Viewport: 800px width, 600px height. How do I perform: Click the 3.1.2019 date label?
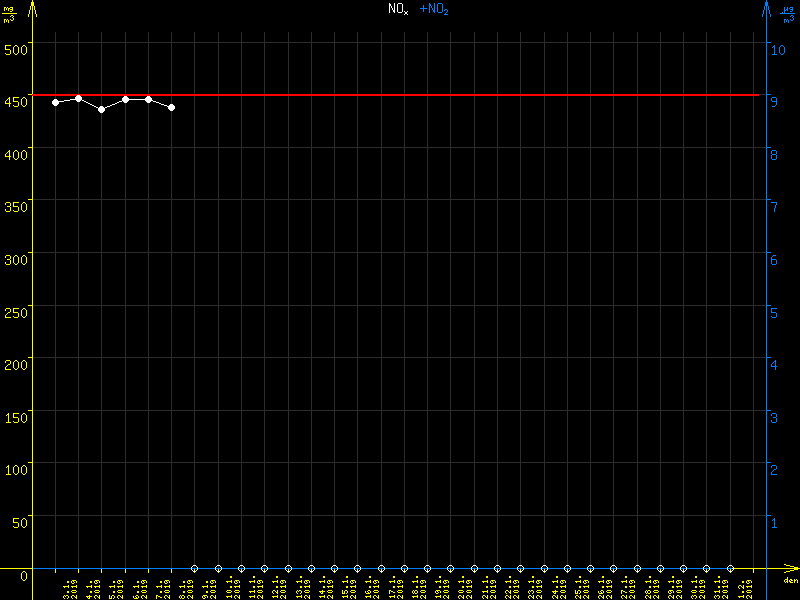pyautogui.click(x=69, y=585)
